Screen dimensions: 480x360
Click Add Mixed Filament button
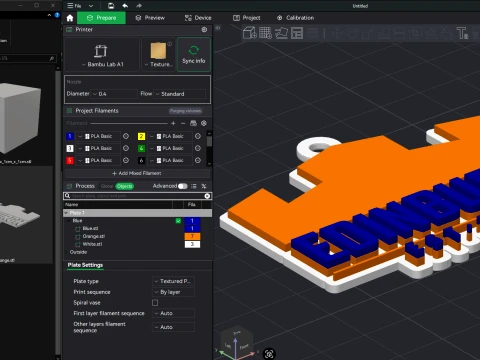coord(137,173)
